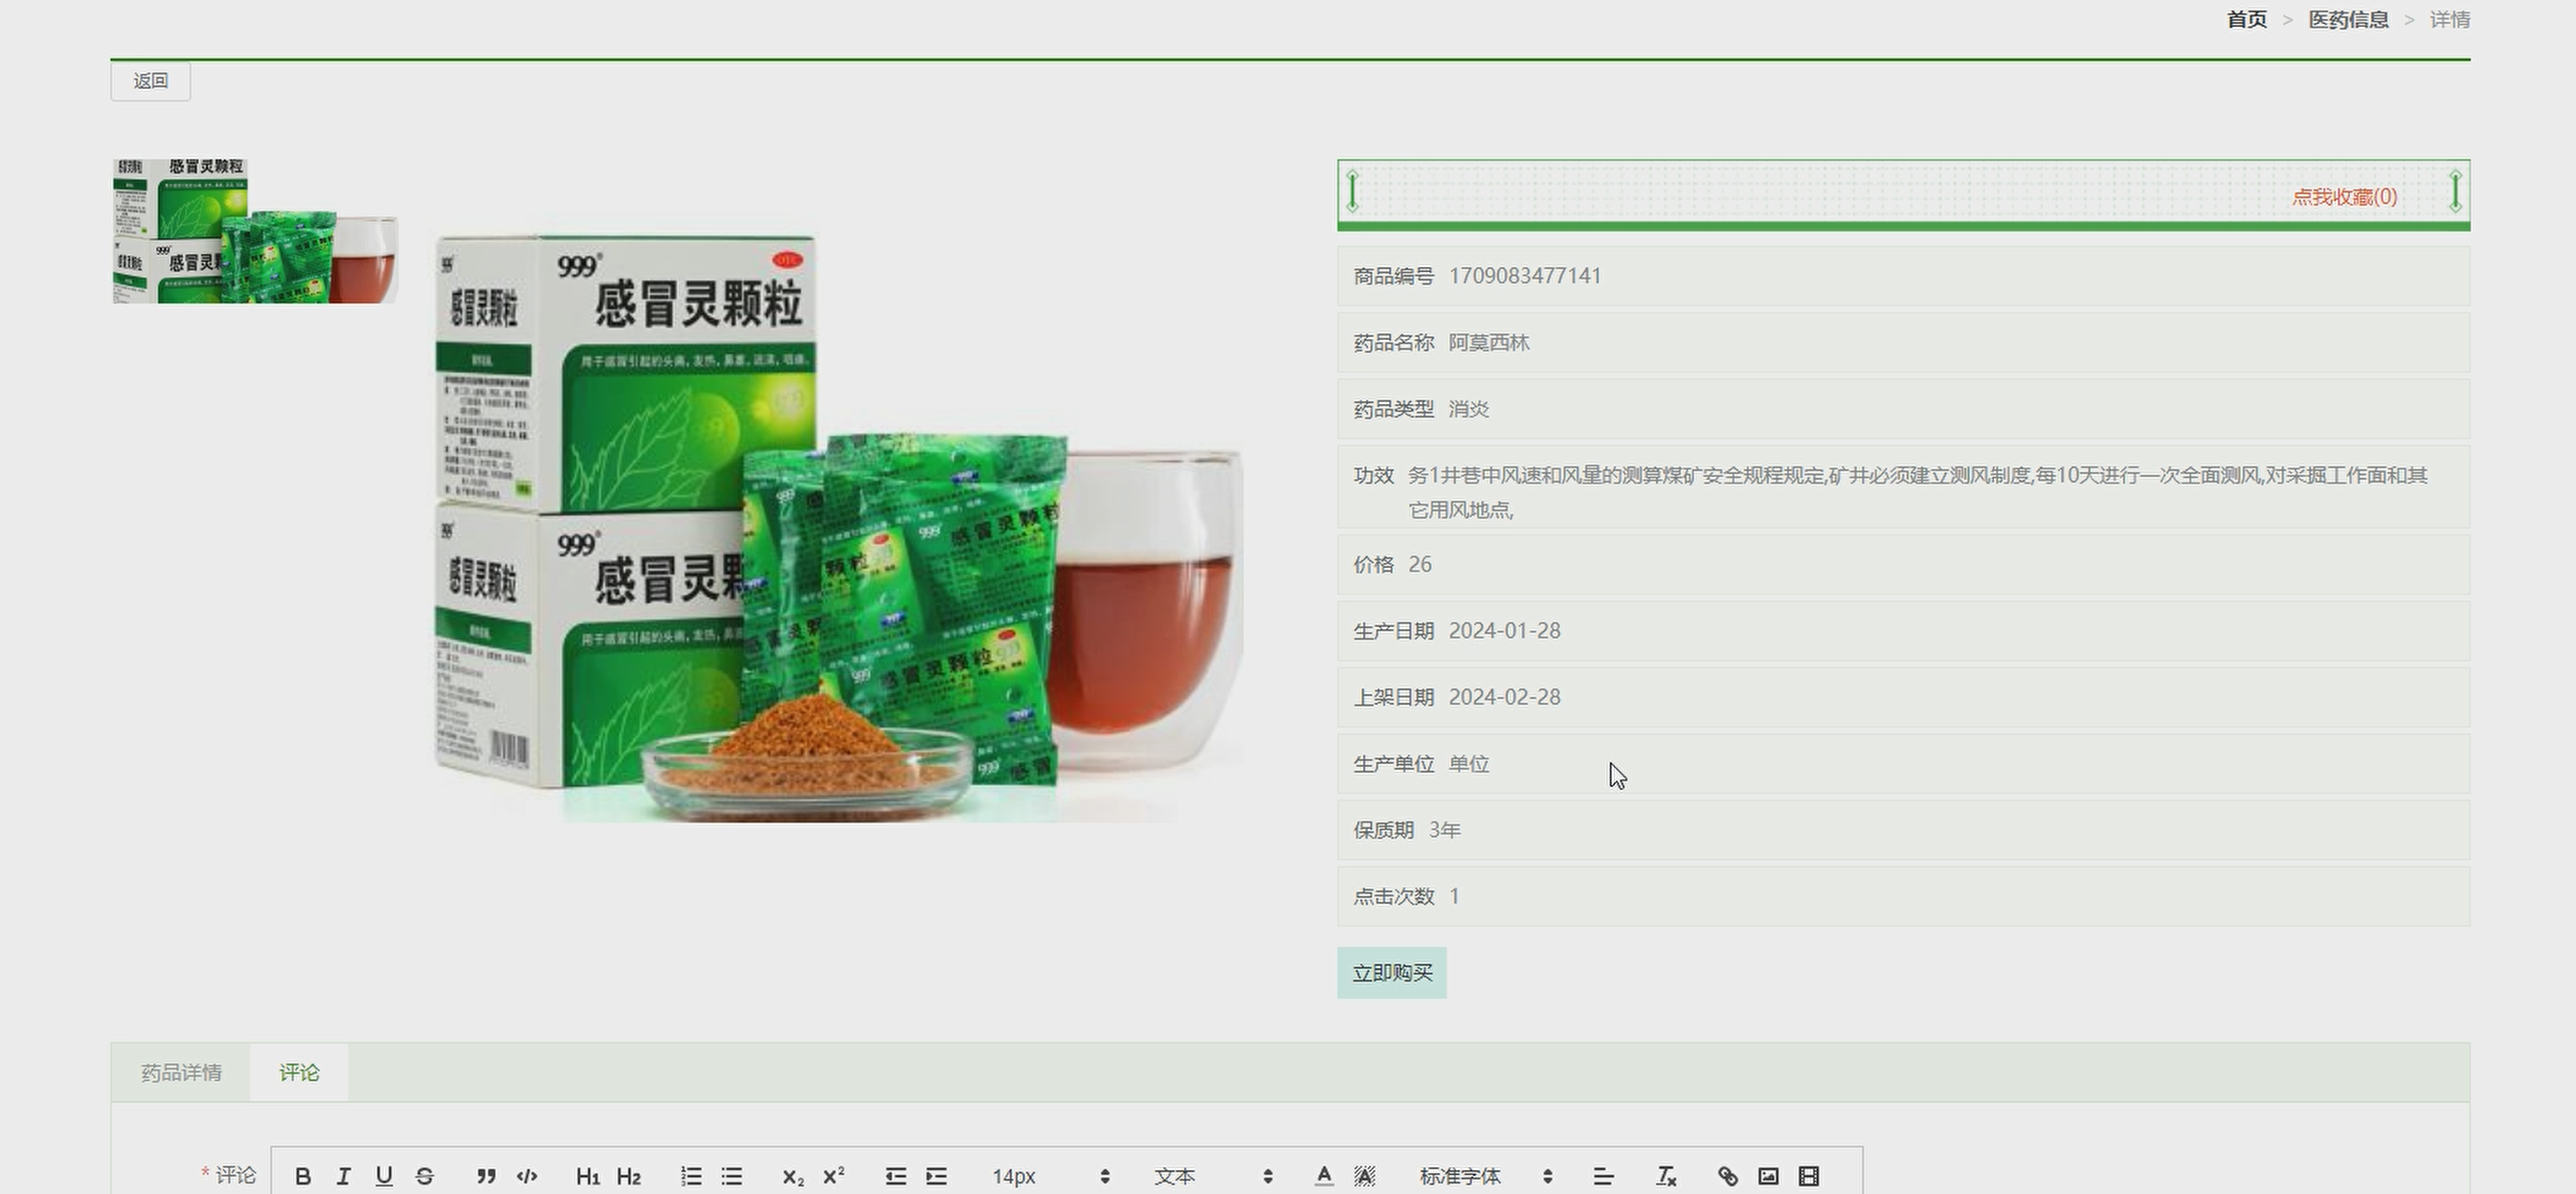Select the production date 2024-01-28
Viewport: 2576px width, 1194px height.
(x=1505, y=631)
